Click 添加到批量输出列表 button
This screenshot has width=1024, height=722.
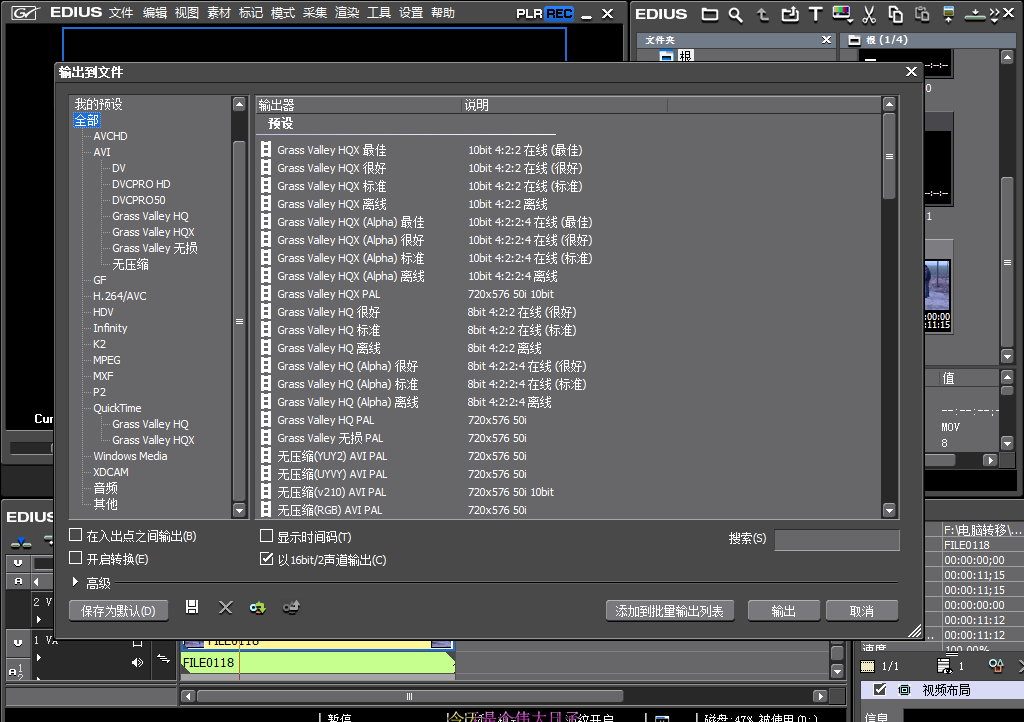coord(670,611)
